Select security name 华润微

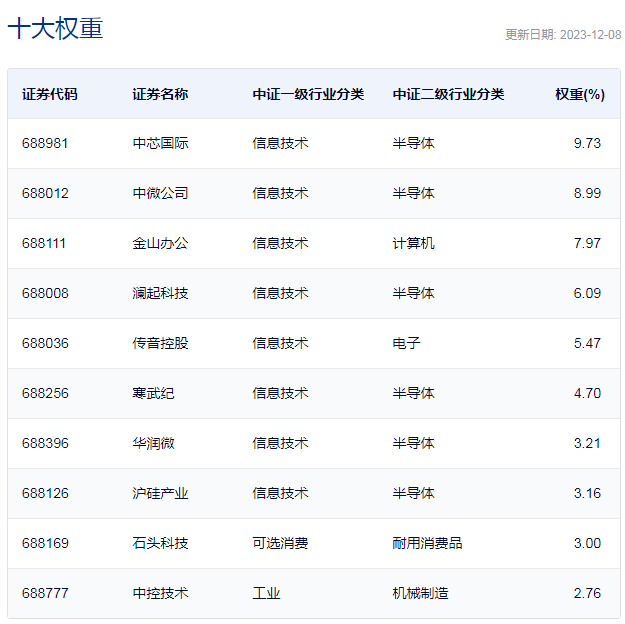153,443
